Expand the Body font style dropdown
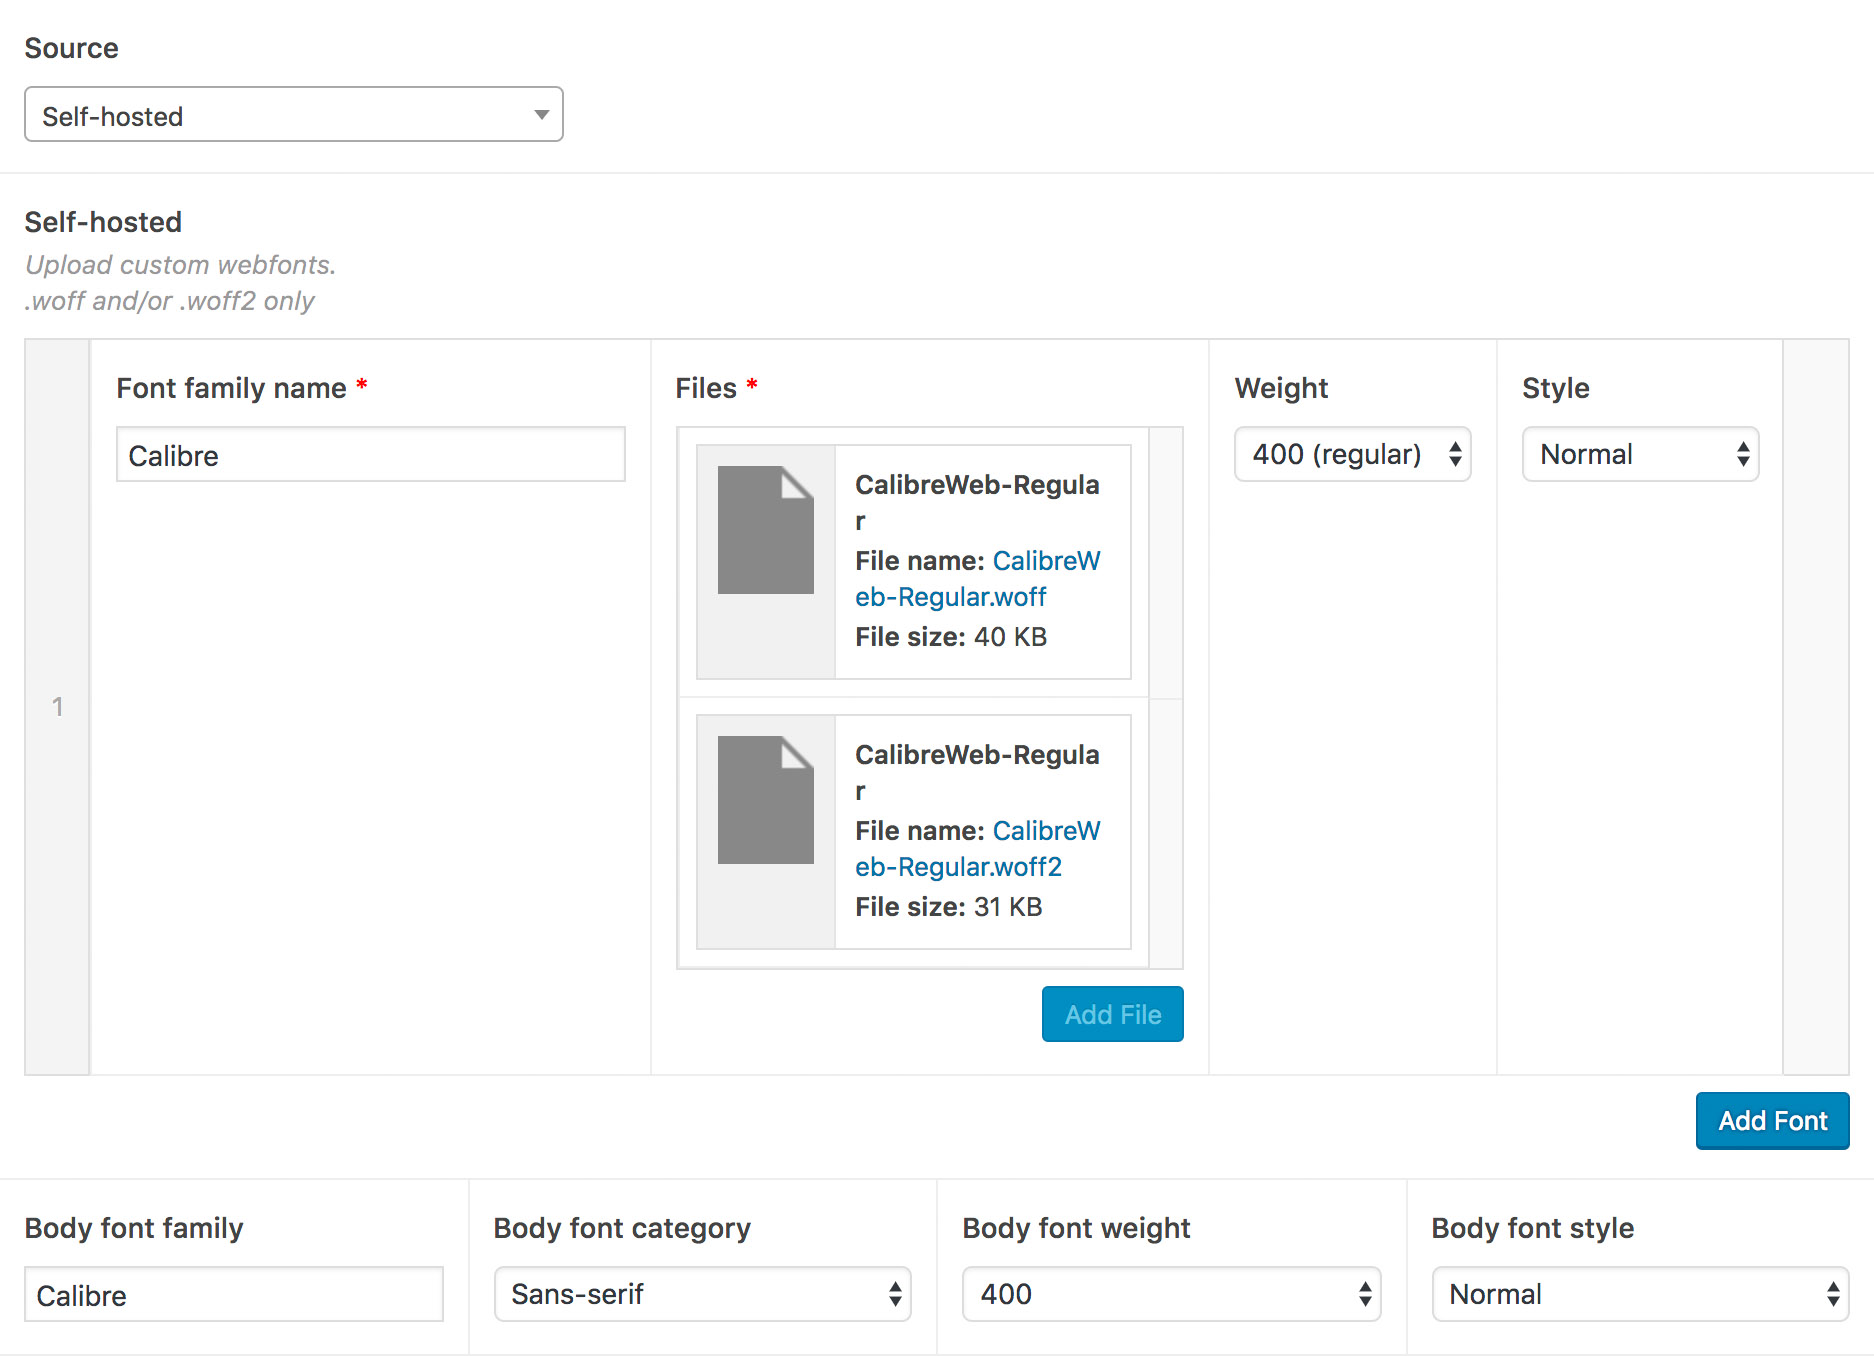Viewport: 1874px width, 1356px height. click(x=1640, y=1295)
